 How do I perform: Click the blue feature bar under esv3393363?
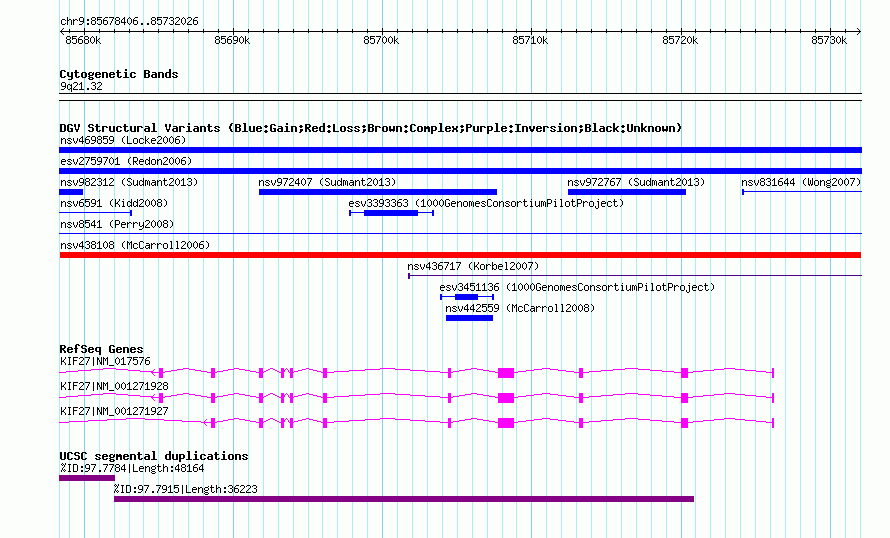391,213
